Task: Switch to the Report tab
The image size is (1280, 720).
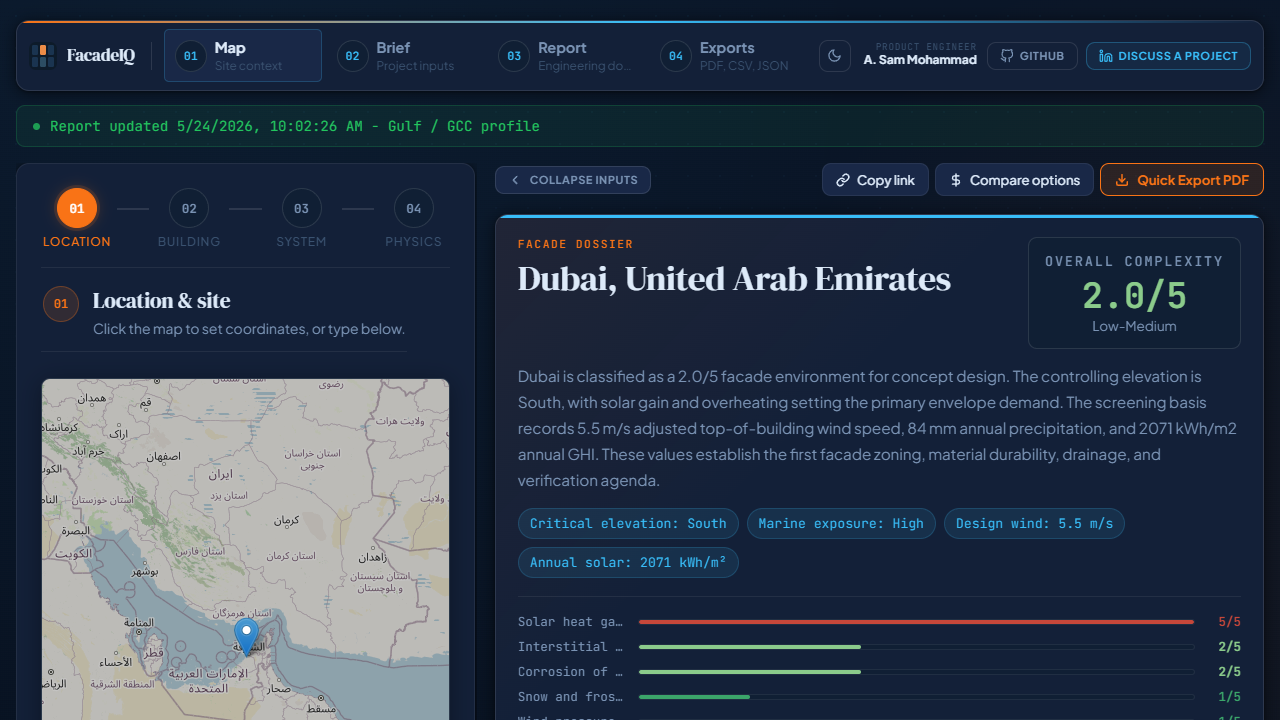Action: point(566,56)
